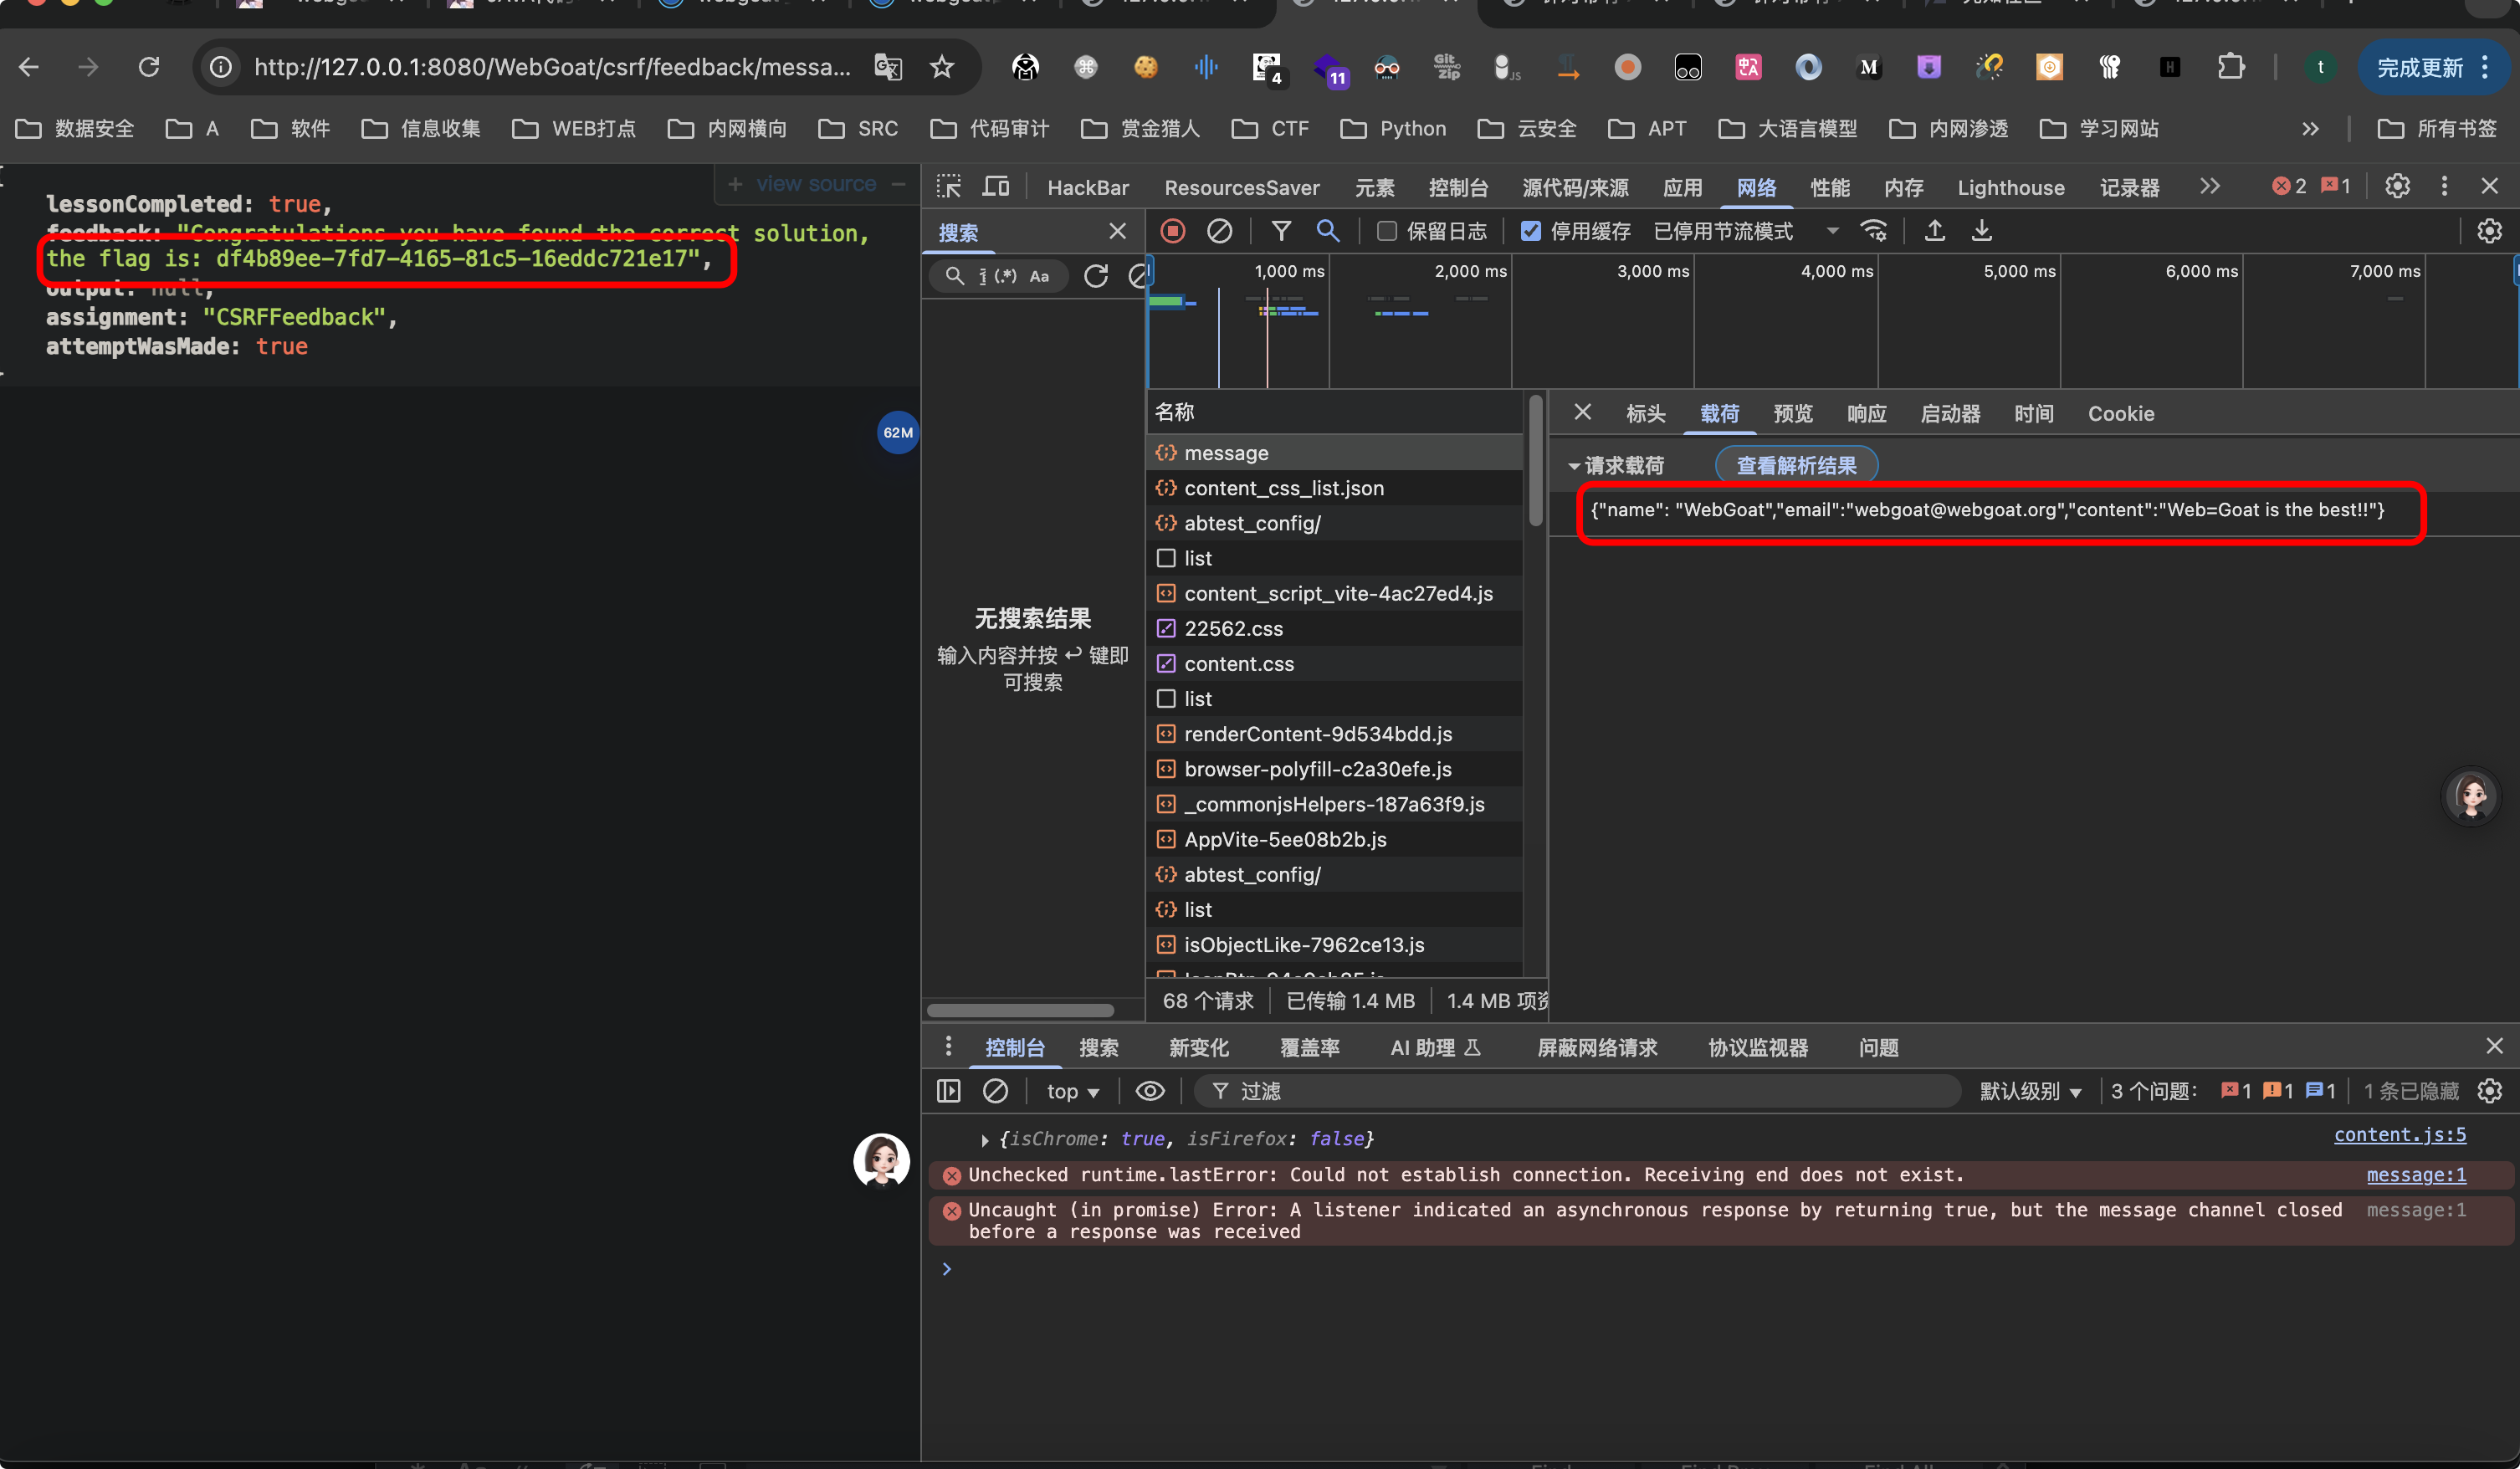The height and width of the screenshot is (1469, 2520).
Task: Click the export HAR download icon
Action: 1981,231
